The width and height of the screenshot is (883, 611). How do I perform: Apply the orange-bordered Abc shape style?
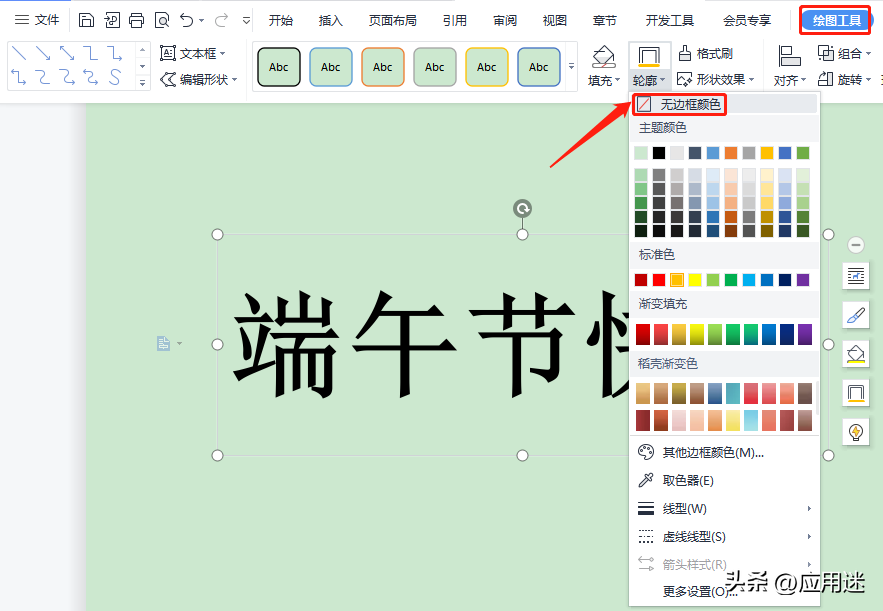click(x=382, y=67)
